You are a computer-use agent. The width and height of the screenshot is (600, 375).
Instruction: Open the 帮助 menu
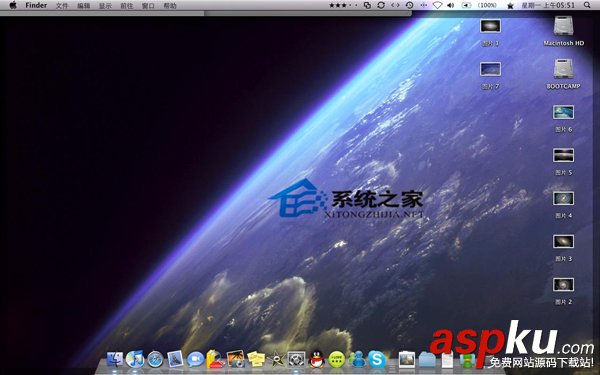[x=170, y=5]
